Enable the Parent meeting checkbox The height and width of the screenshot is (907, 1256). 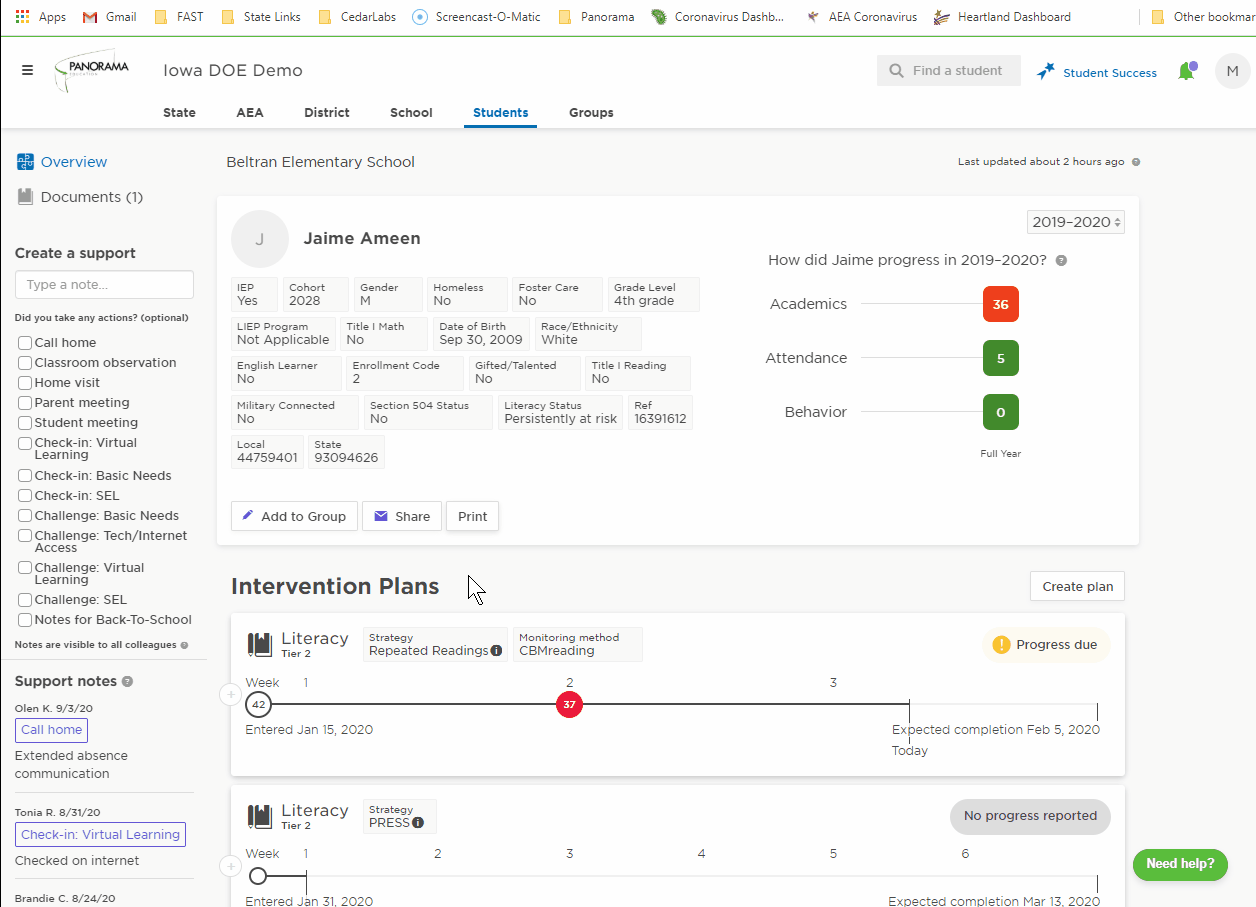(x=25, y=403)
